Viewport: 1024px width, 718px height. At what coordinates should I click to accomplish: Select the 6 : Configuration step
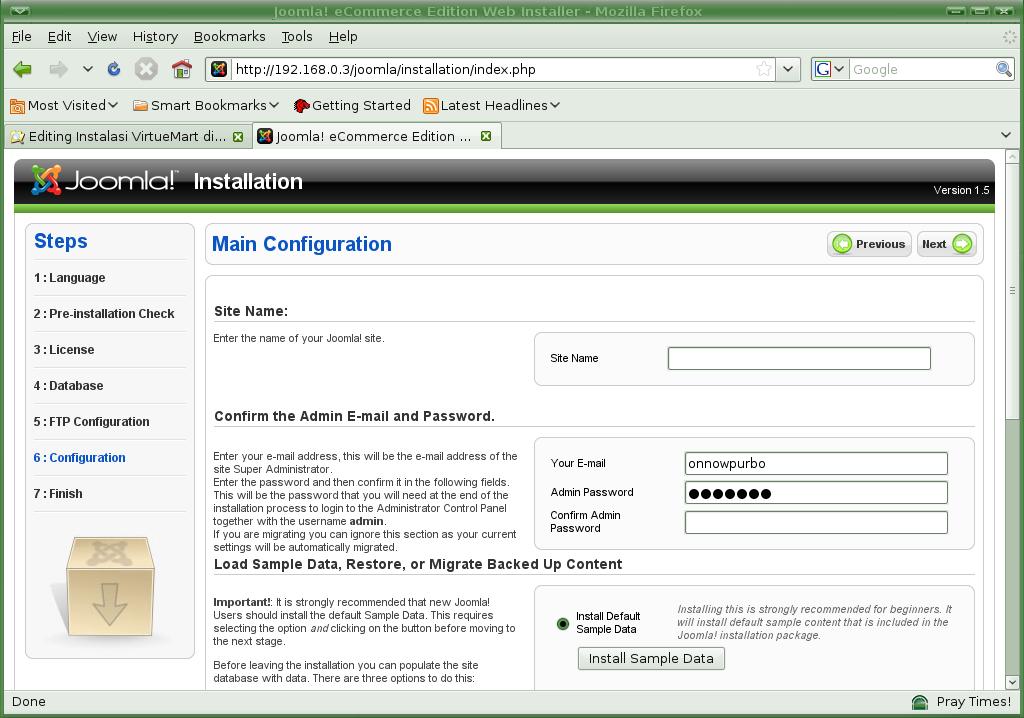click(x=80, y=457)
